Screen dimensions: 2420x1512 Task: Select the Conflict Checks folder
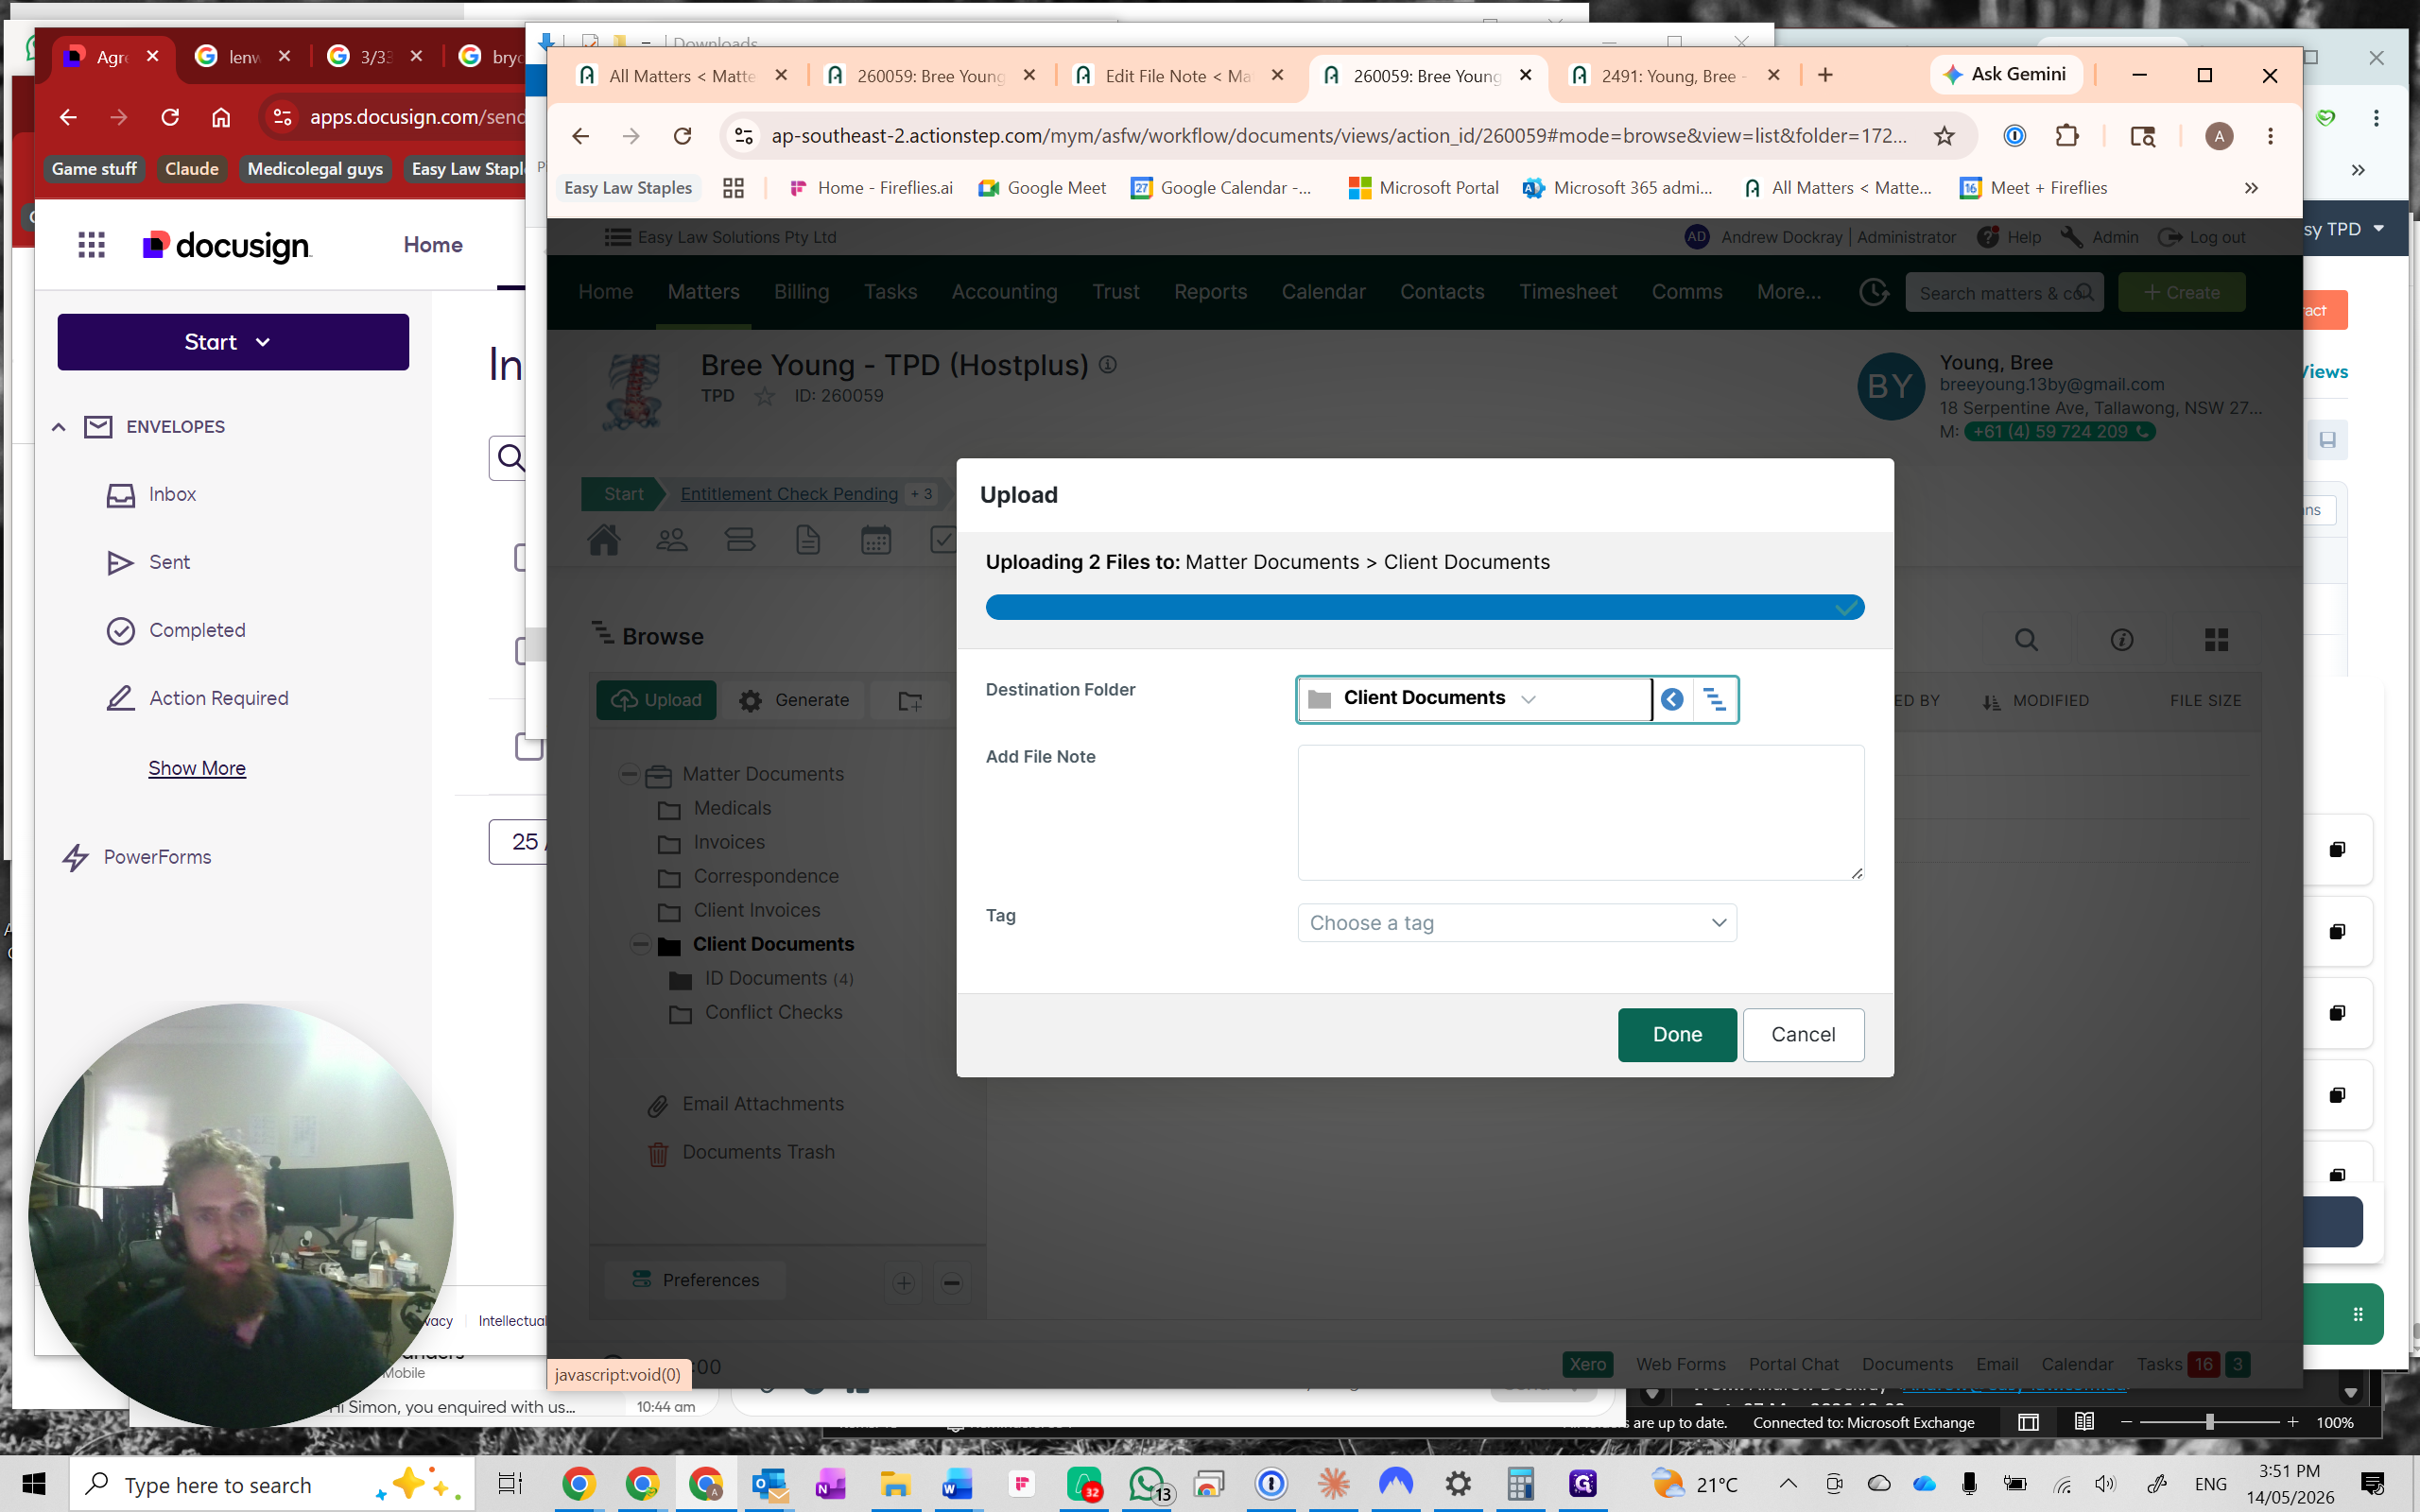[773, 1012]
